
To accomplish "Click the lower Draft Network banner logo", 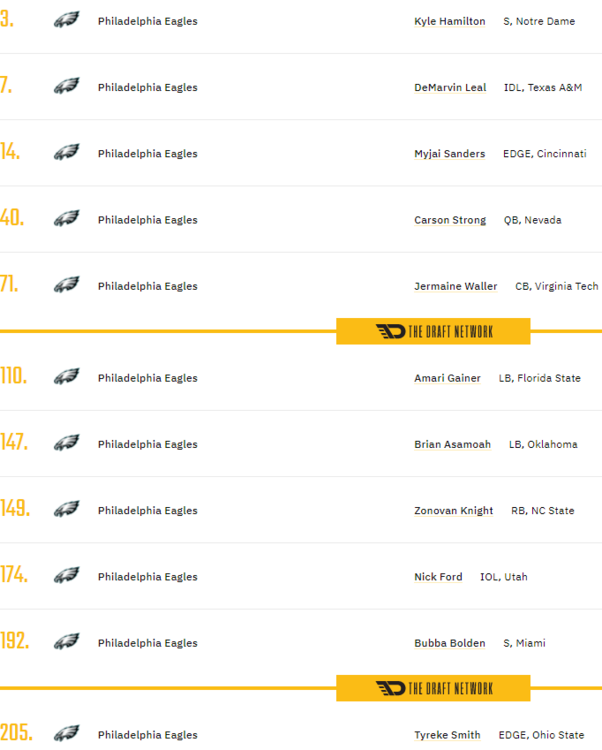I will pos(433,688).
